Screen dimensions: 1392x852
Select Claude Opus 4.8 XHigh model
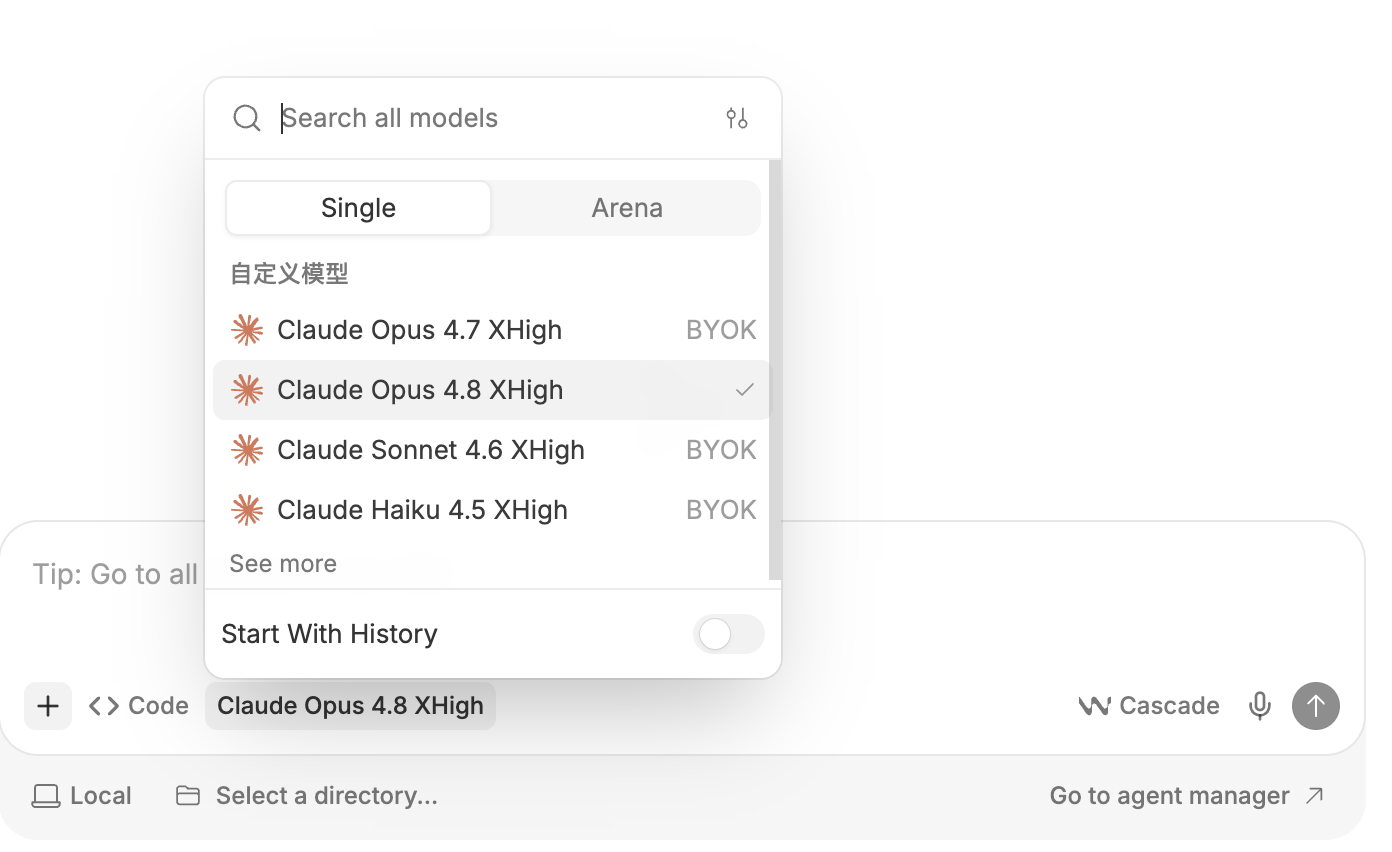(492, 390)
